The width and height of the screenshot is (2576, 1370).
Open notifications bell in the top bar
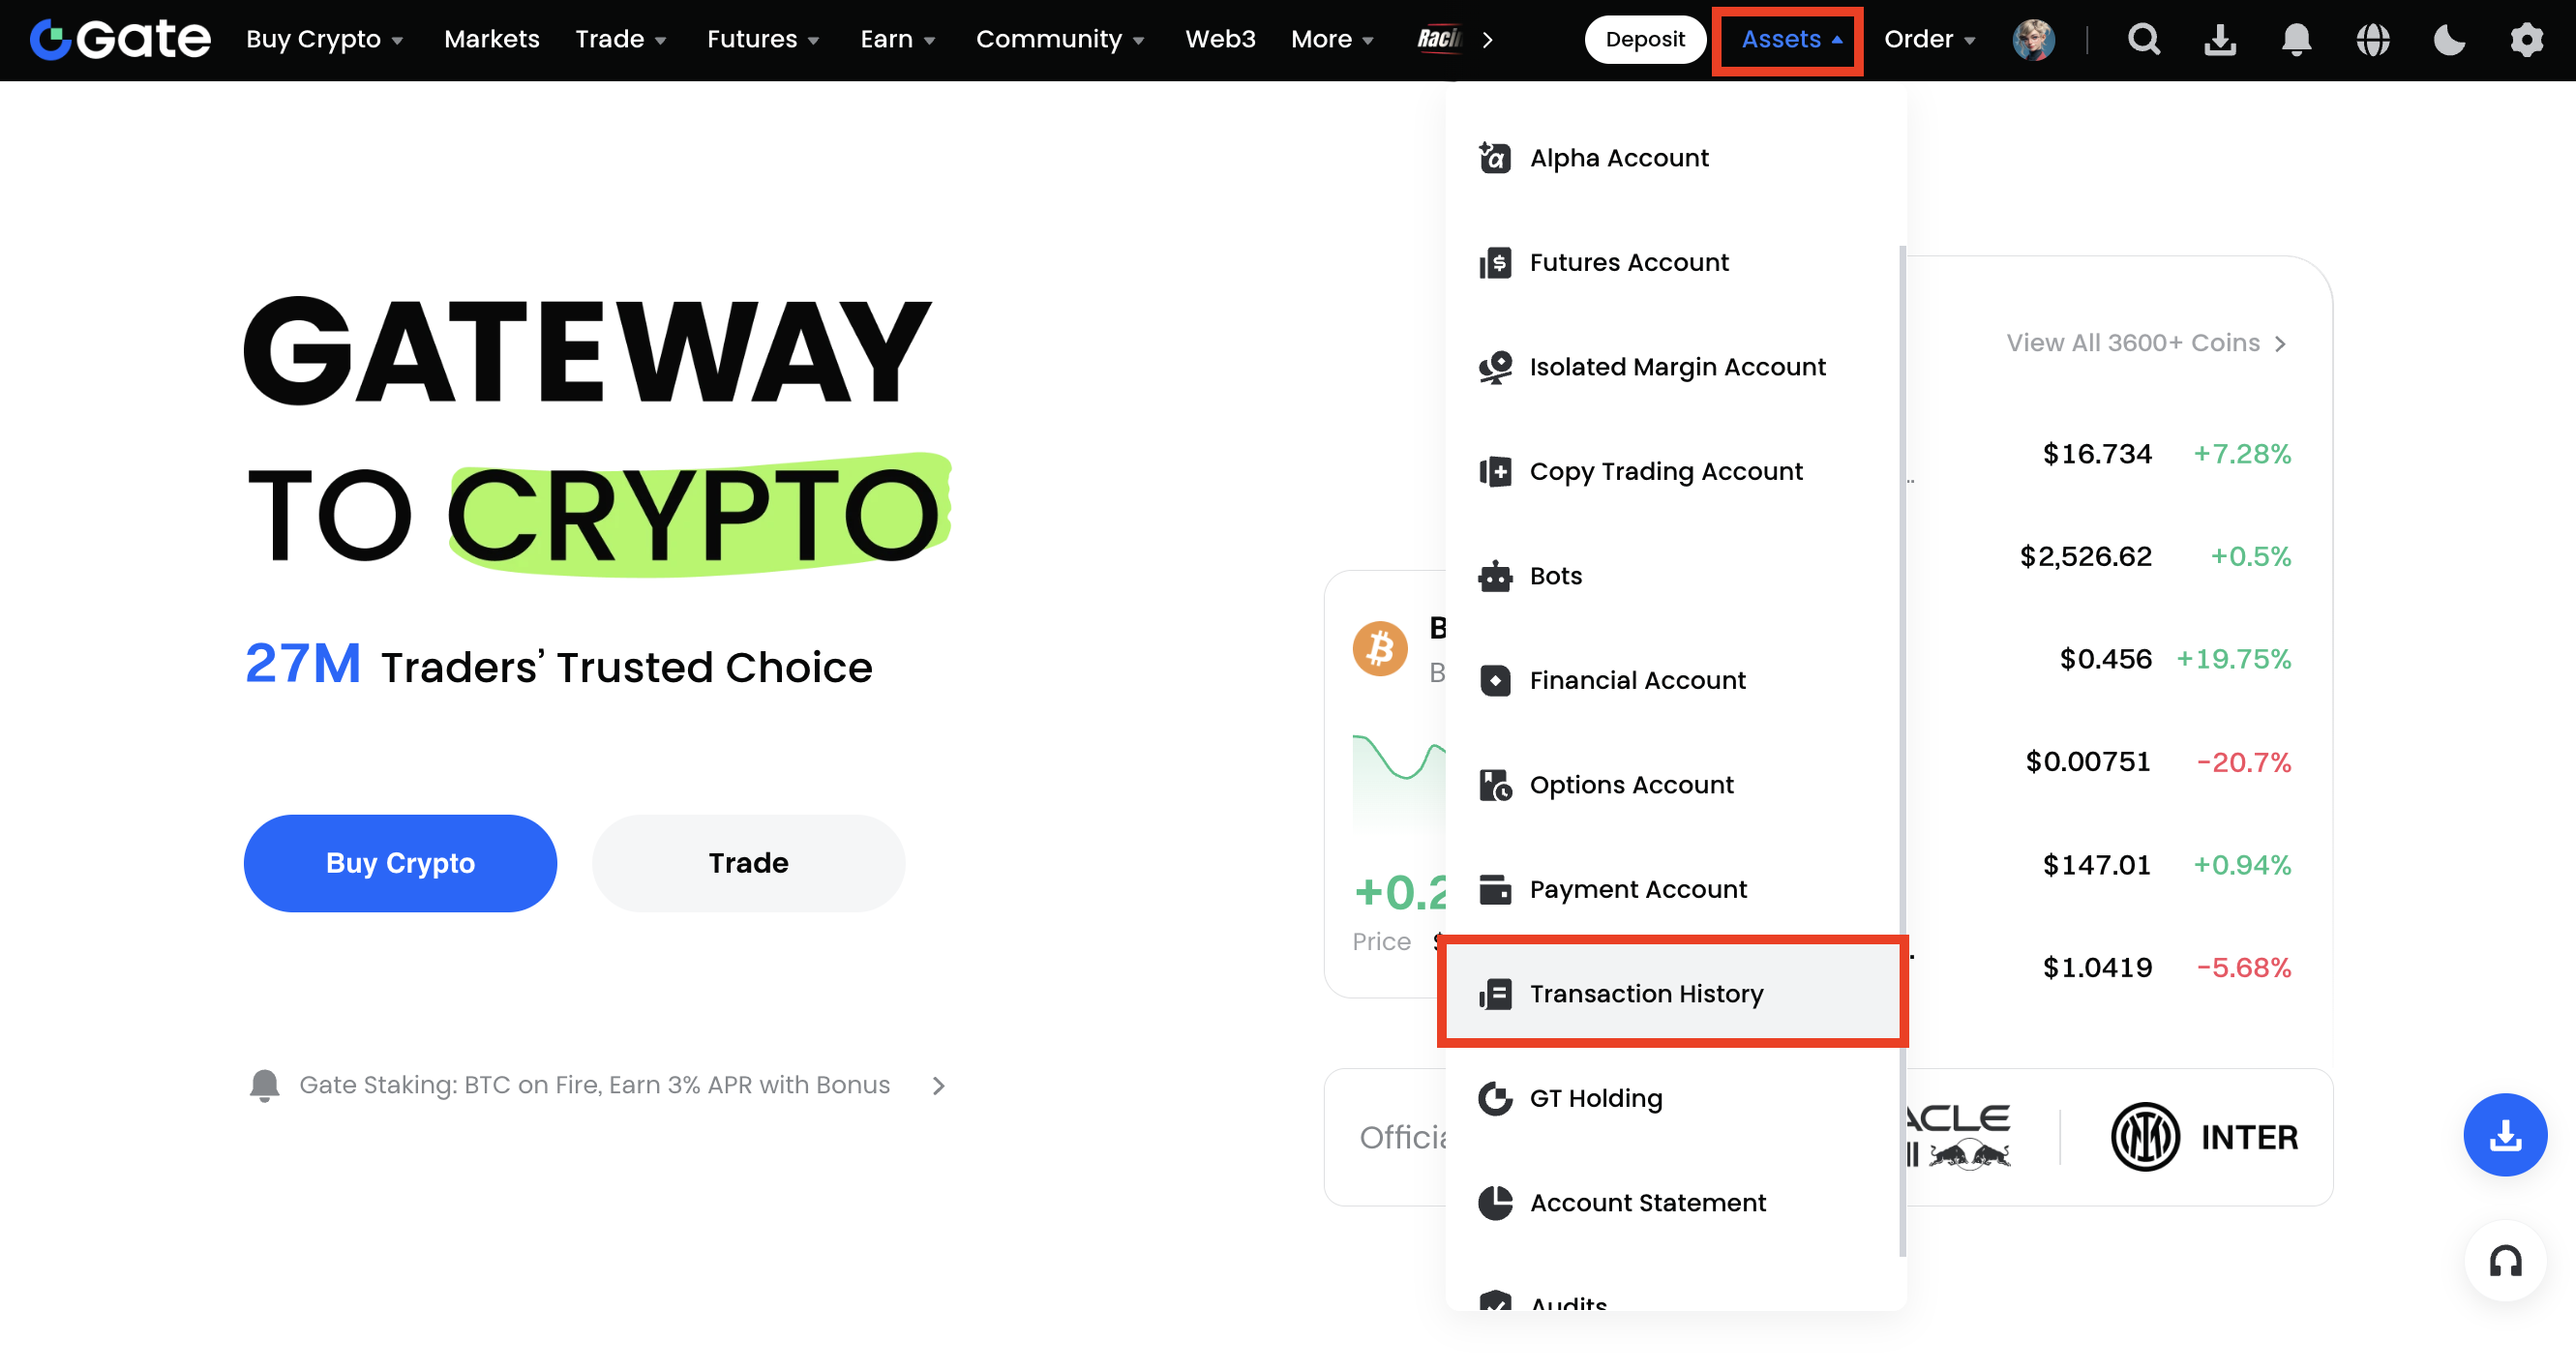pyautogui.click(x=2296, y=40)
